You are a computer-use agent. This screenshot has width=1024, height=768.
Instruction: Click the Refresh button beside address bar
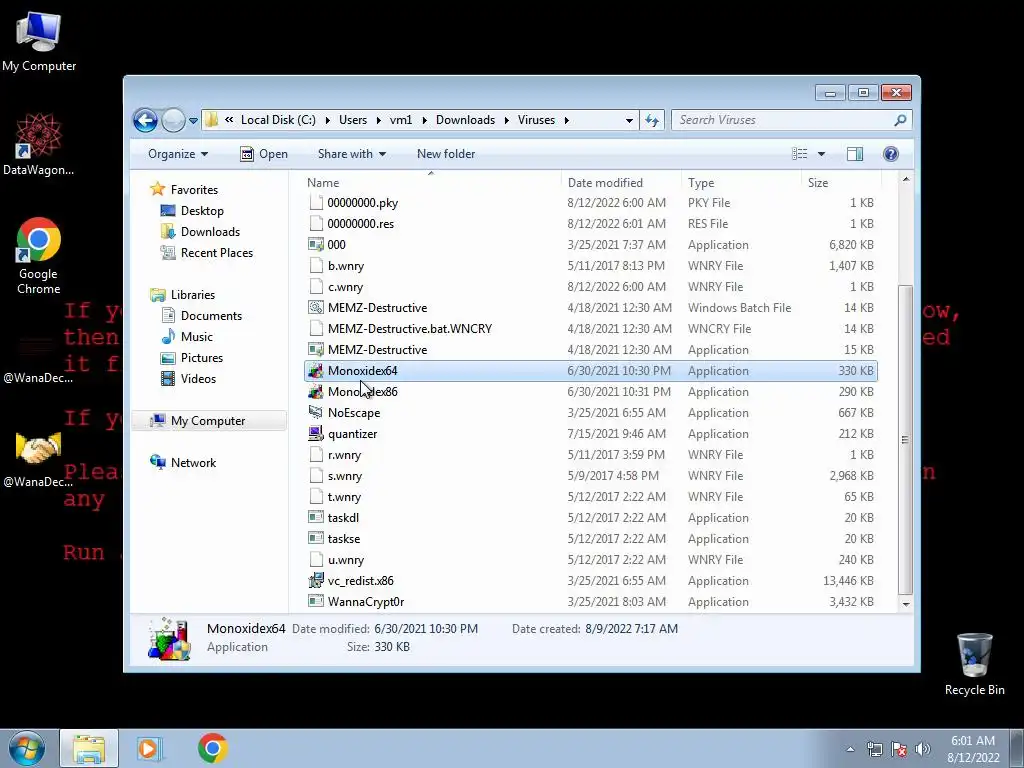point(652,120)
